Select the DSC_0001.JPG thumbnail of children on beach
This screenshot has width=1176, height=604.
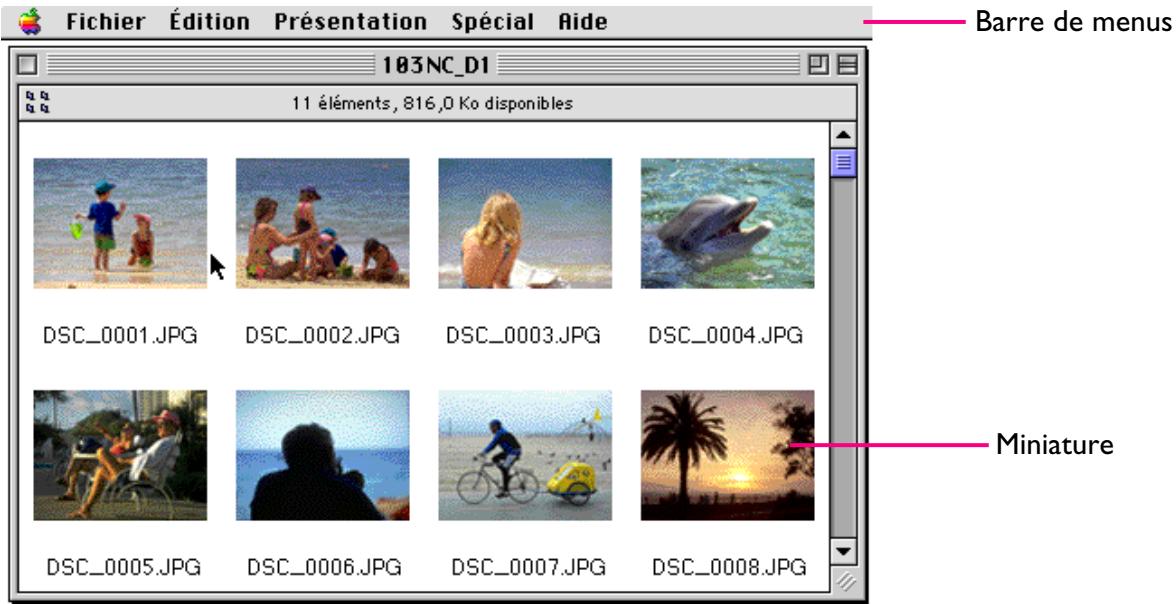120,223
